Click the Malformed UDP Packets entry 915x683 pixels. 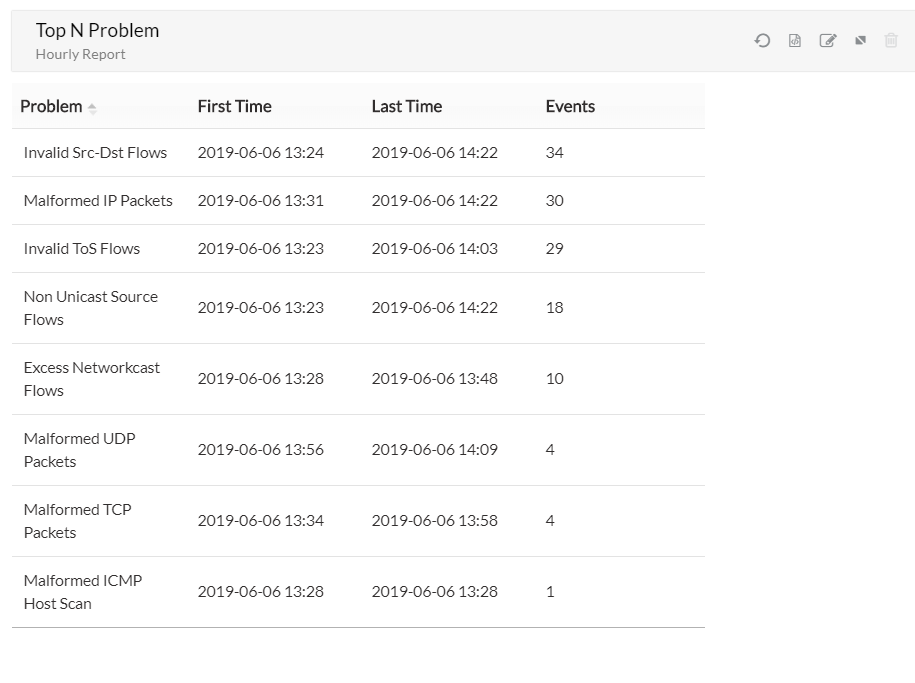[79, 450]
